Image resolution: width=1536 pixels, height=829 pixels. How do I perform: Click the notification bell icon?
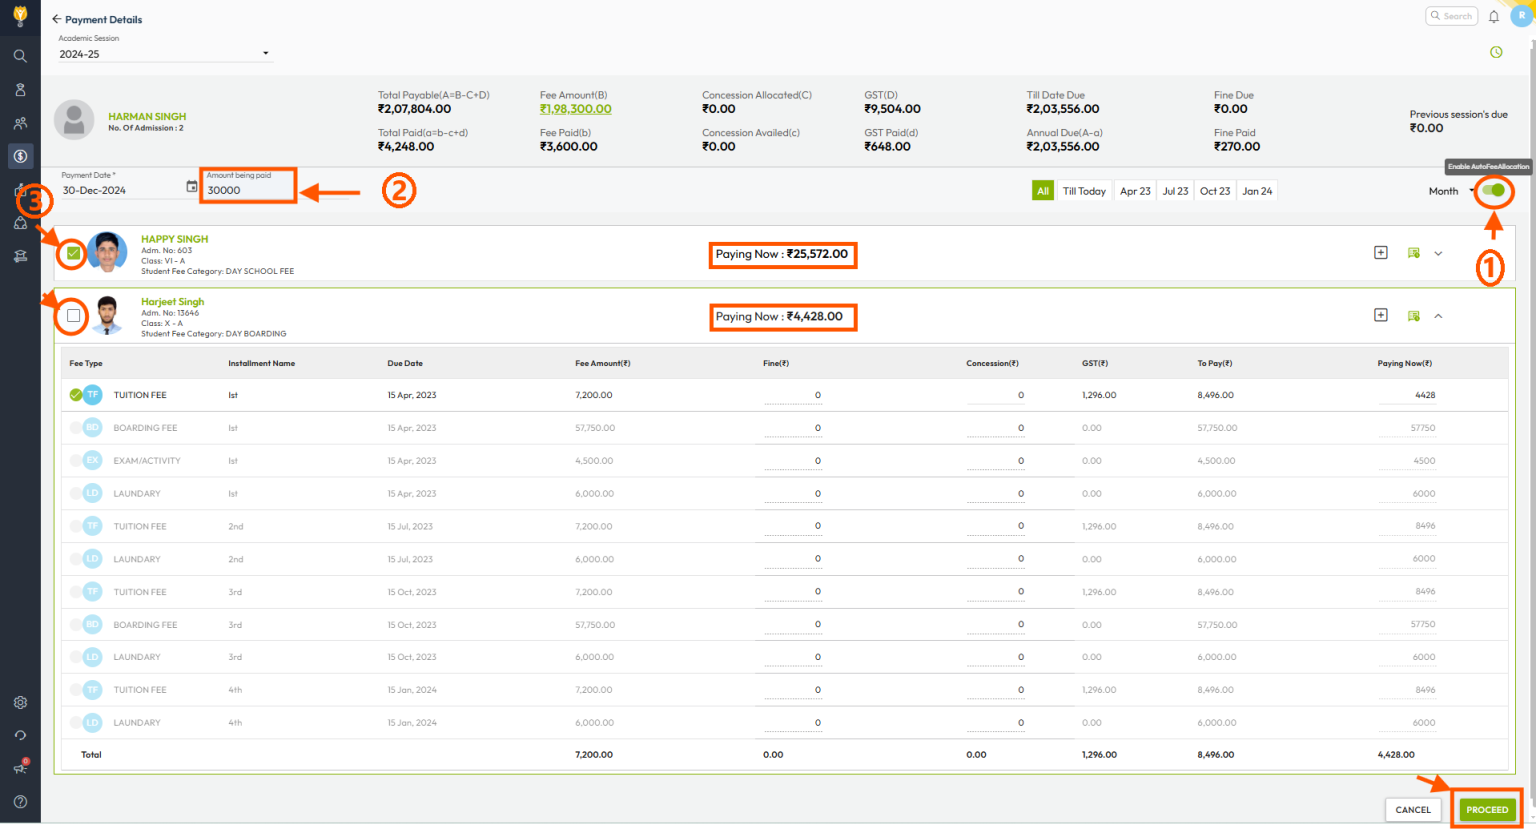click(1493, 17)
